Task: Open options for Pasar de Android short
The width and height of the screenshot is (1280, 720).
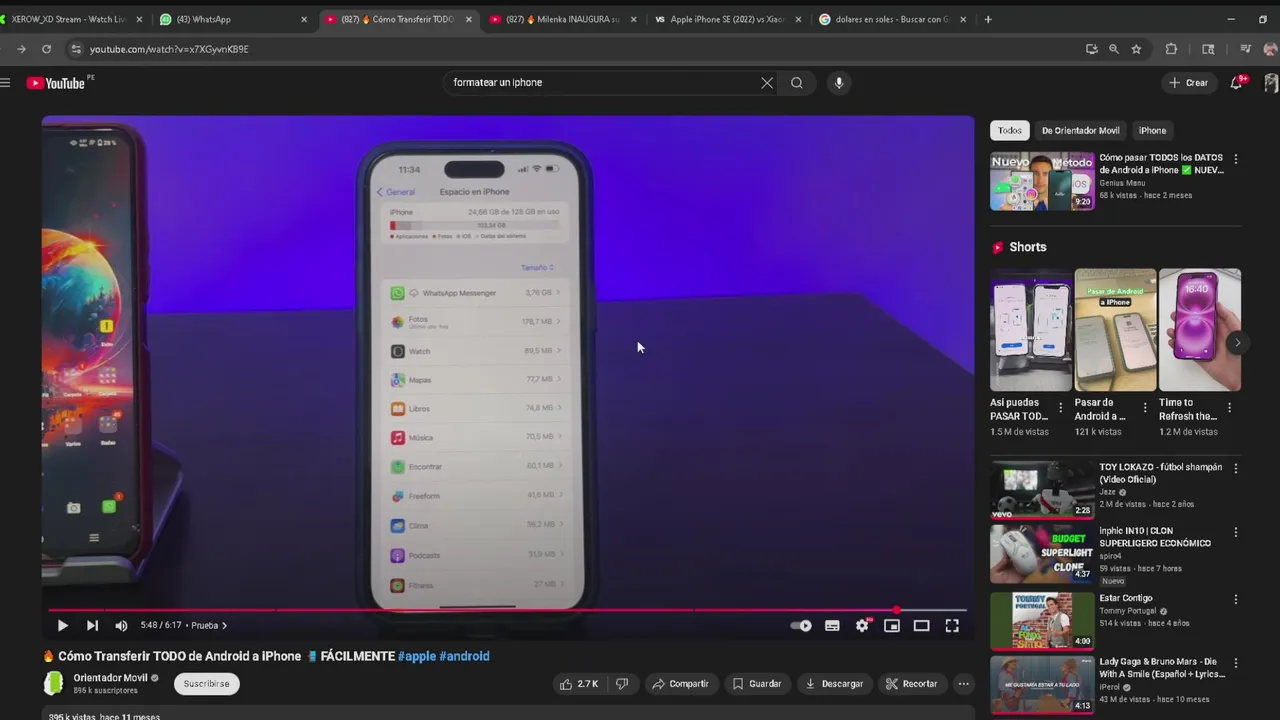Action: [x=1145, y=408]
